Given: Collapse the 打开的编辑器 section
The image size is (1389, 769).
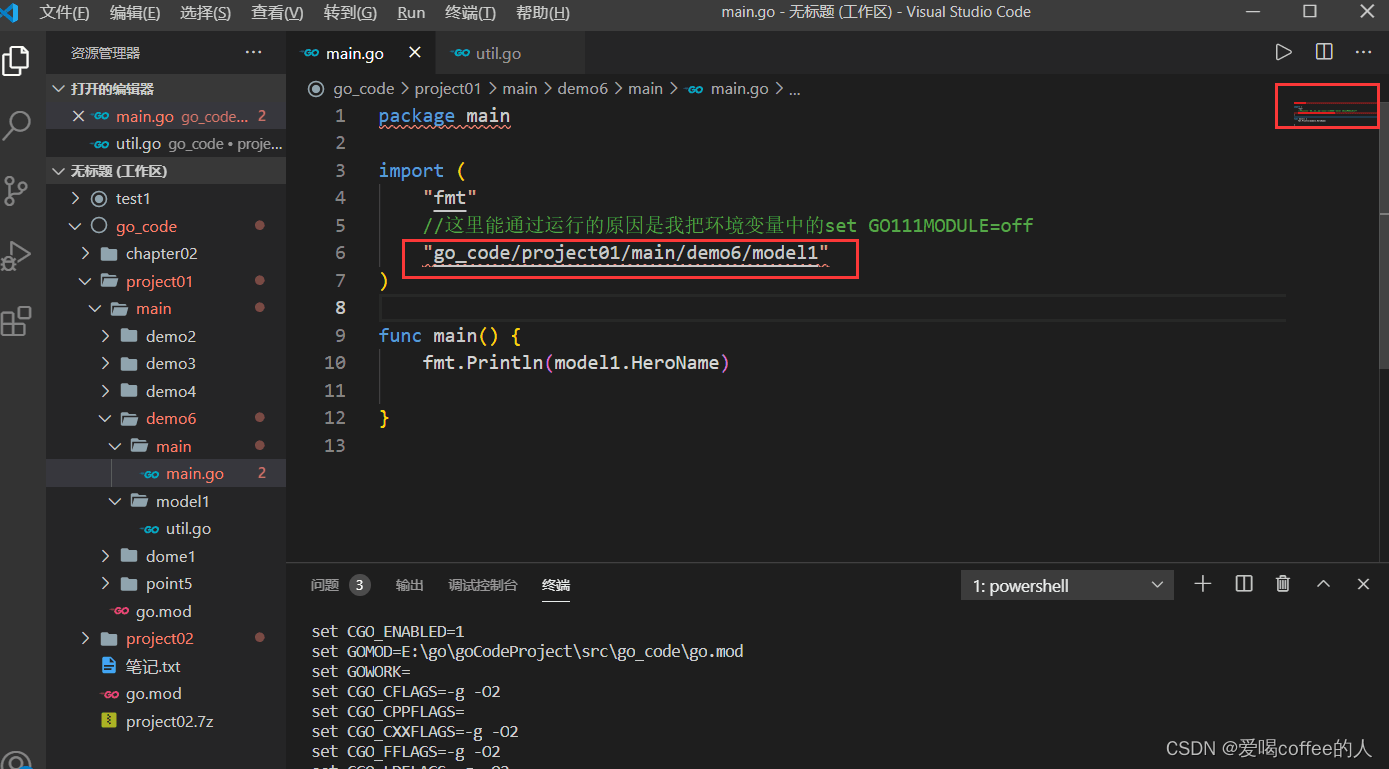Looking at the screenshot, I should pos(166,89).
